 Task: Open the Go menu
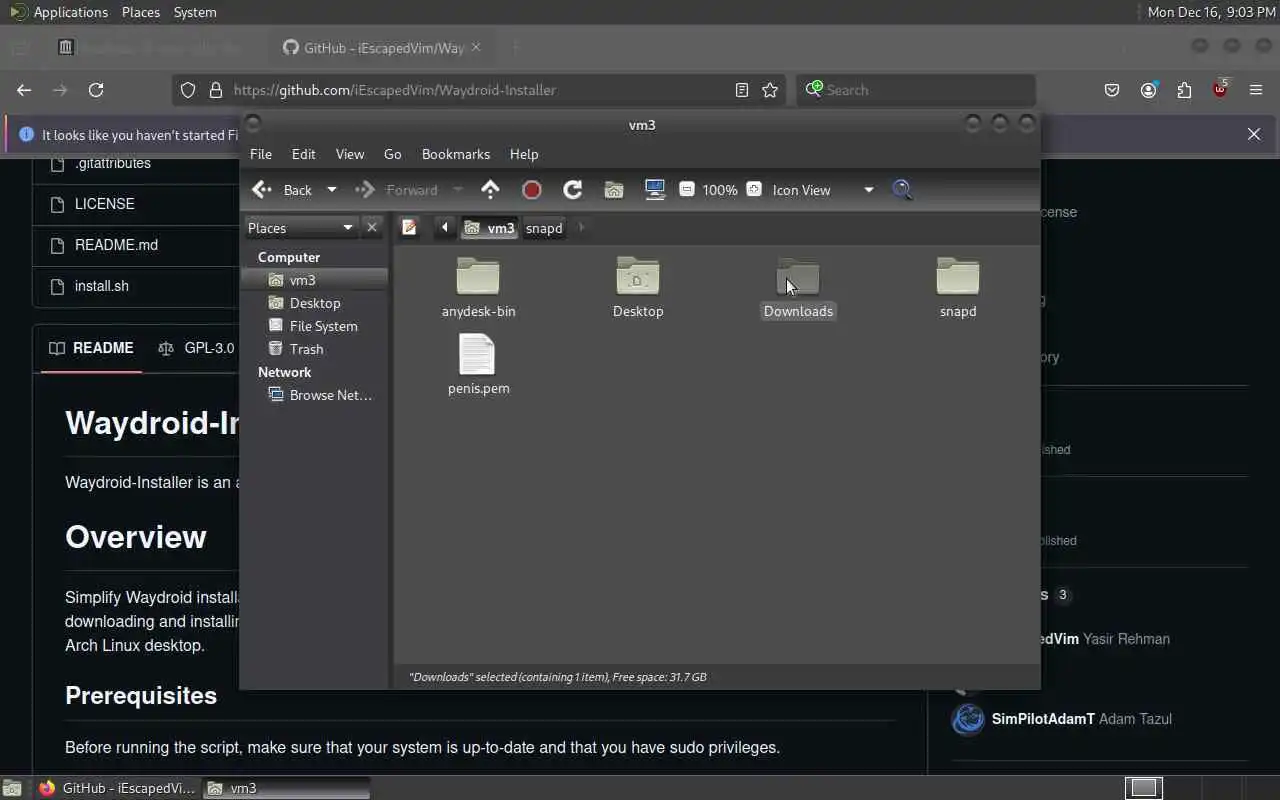click(393, 154)
